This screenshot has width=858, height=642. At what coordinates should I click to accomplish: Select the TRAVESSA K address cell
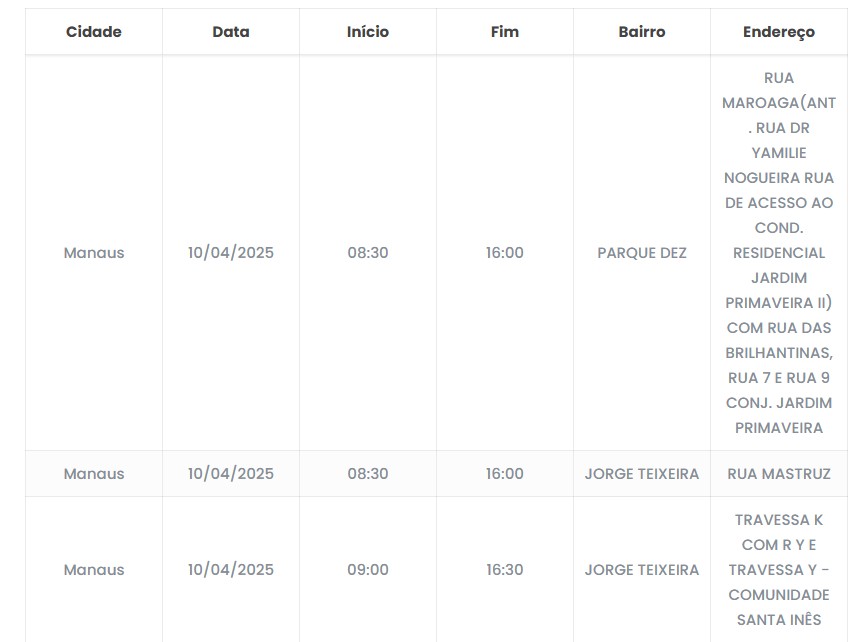[x=779, y=570]
